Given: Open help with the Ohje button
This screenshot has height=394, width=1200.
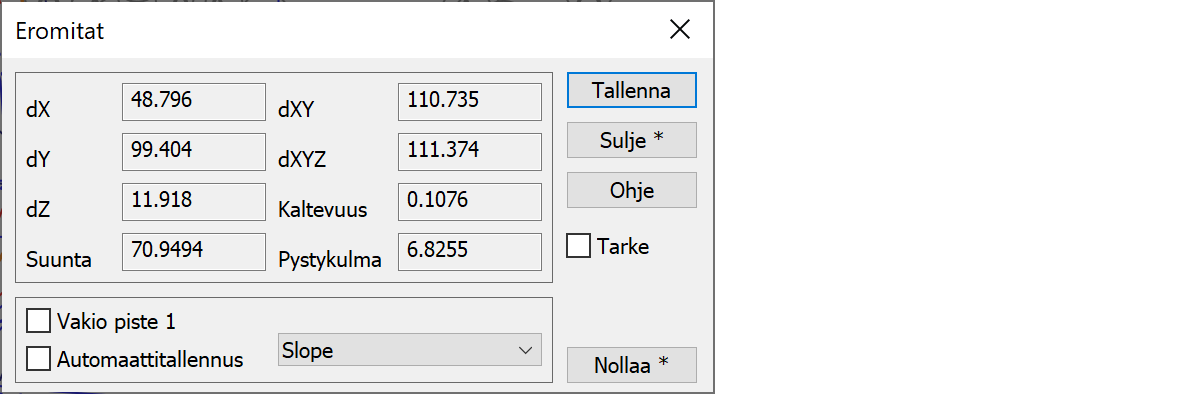Looking at the screenshot, I should 631,190.
